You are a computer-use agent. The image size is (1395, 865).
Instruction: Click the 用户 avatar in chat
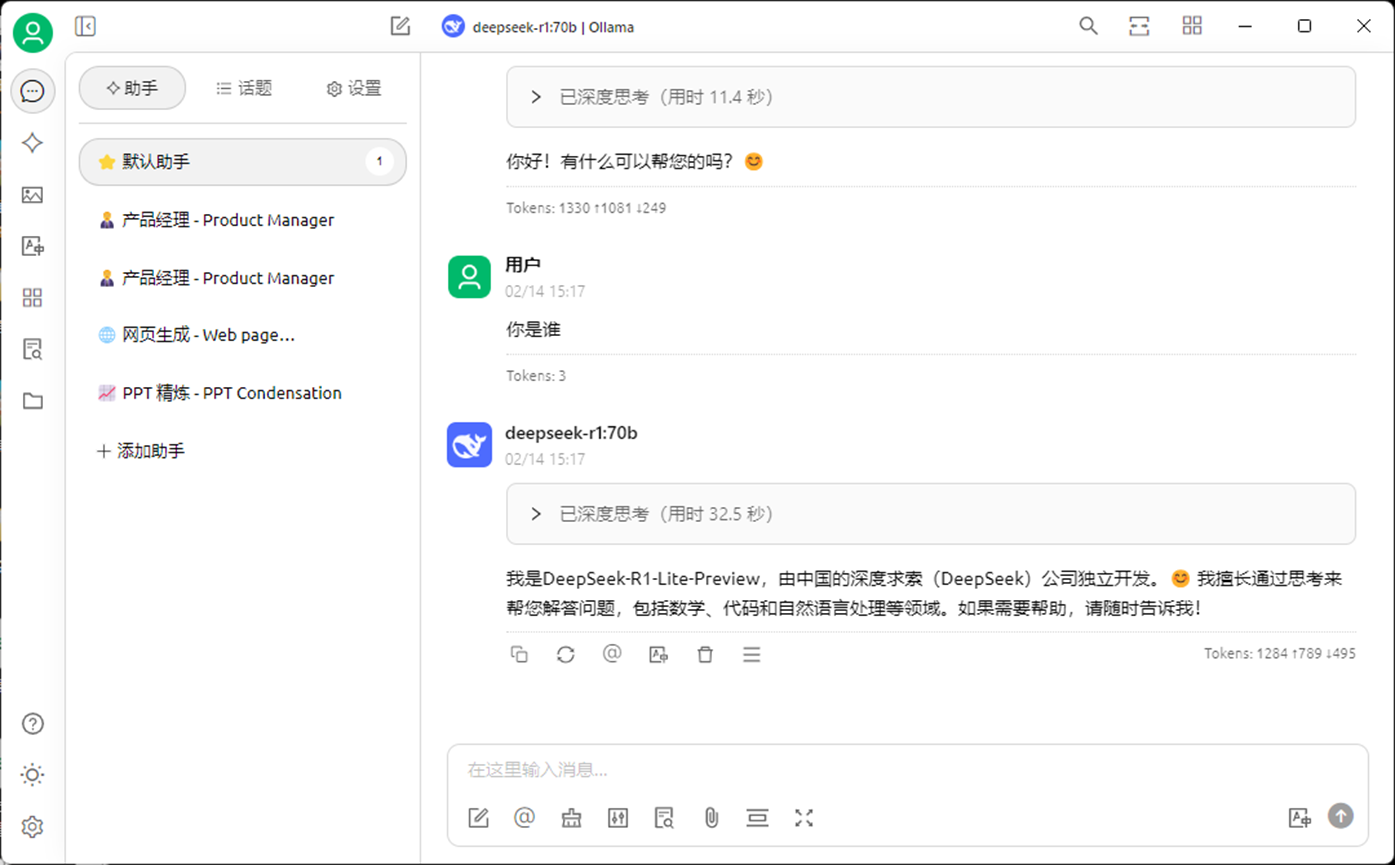click(469, 277)
